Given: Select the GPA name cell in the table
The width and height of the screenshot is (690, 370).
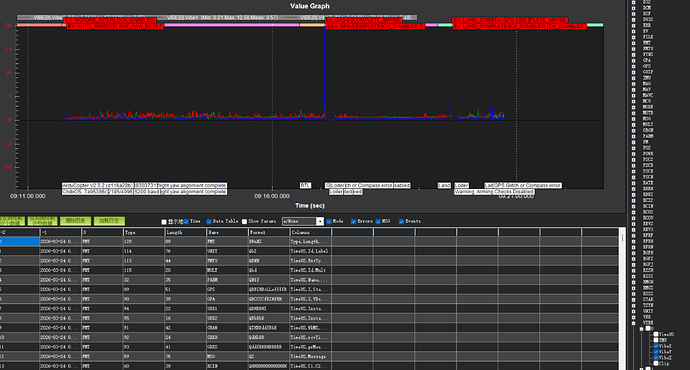Looking at the screenshot, I should 227,299.
